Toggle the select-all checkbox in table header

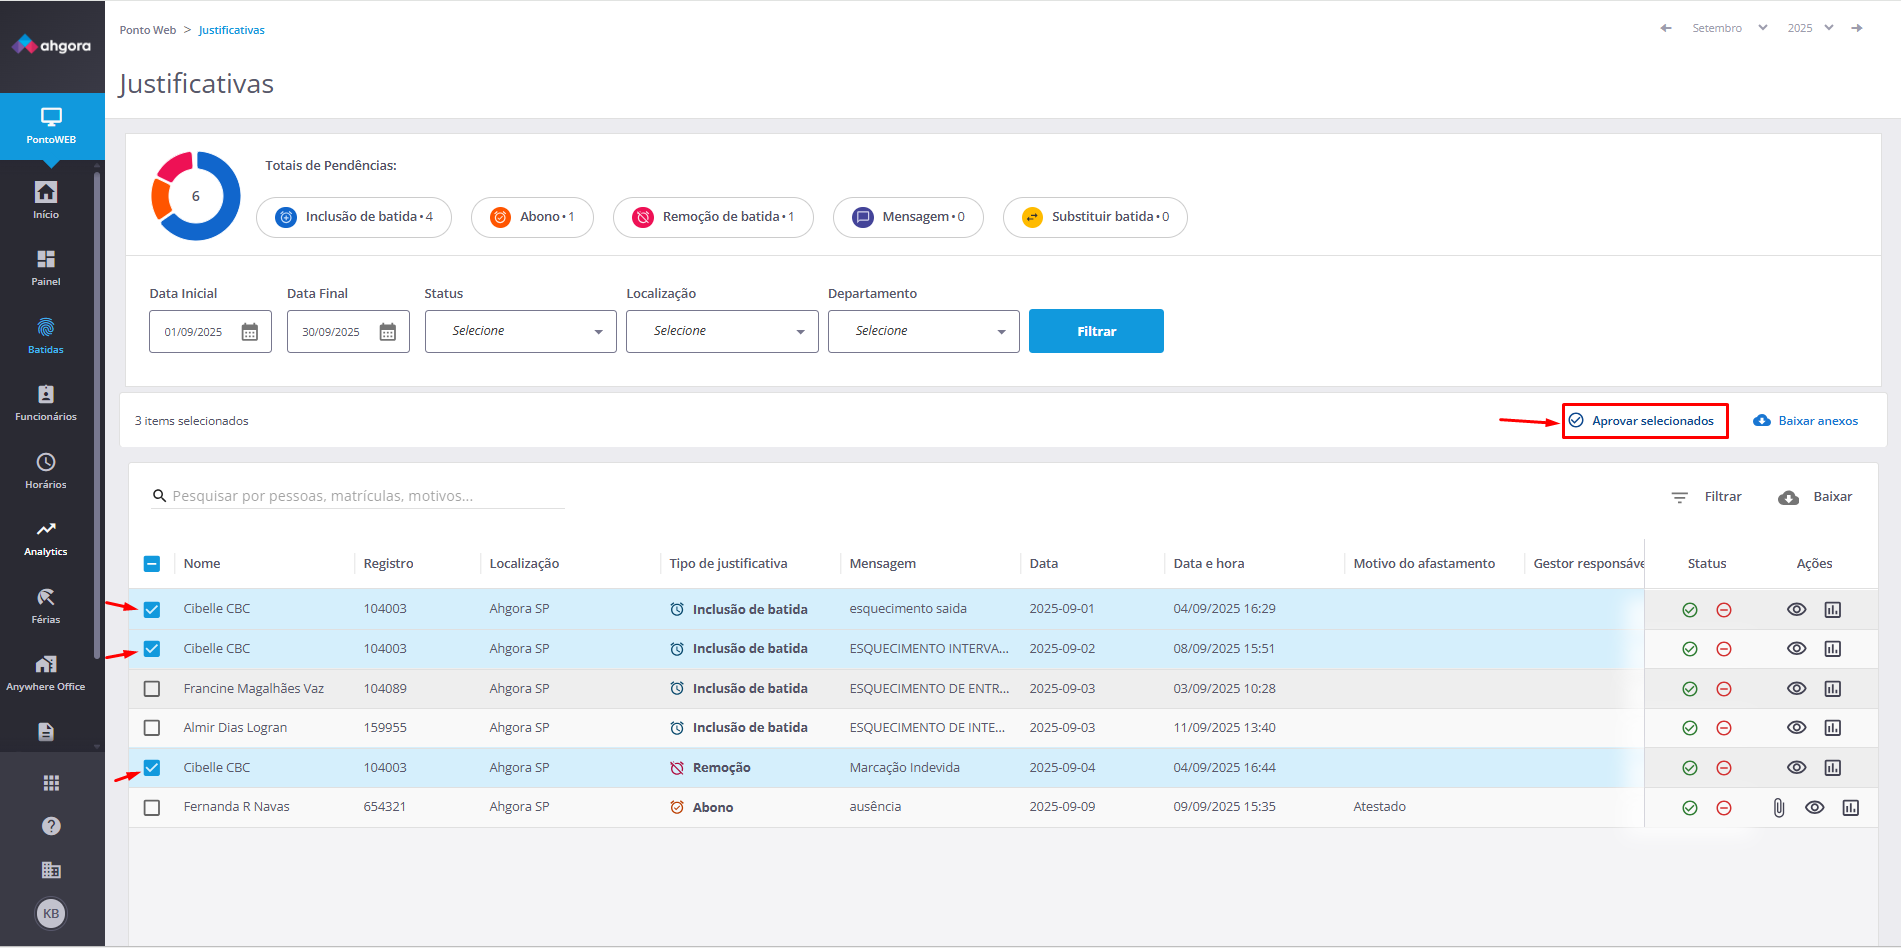tap(152, 564)
